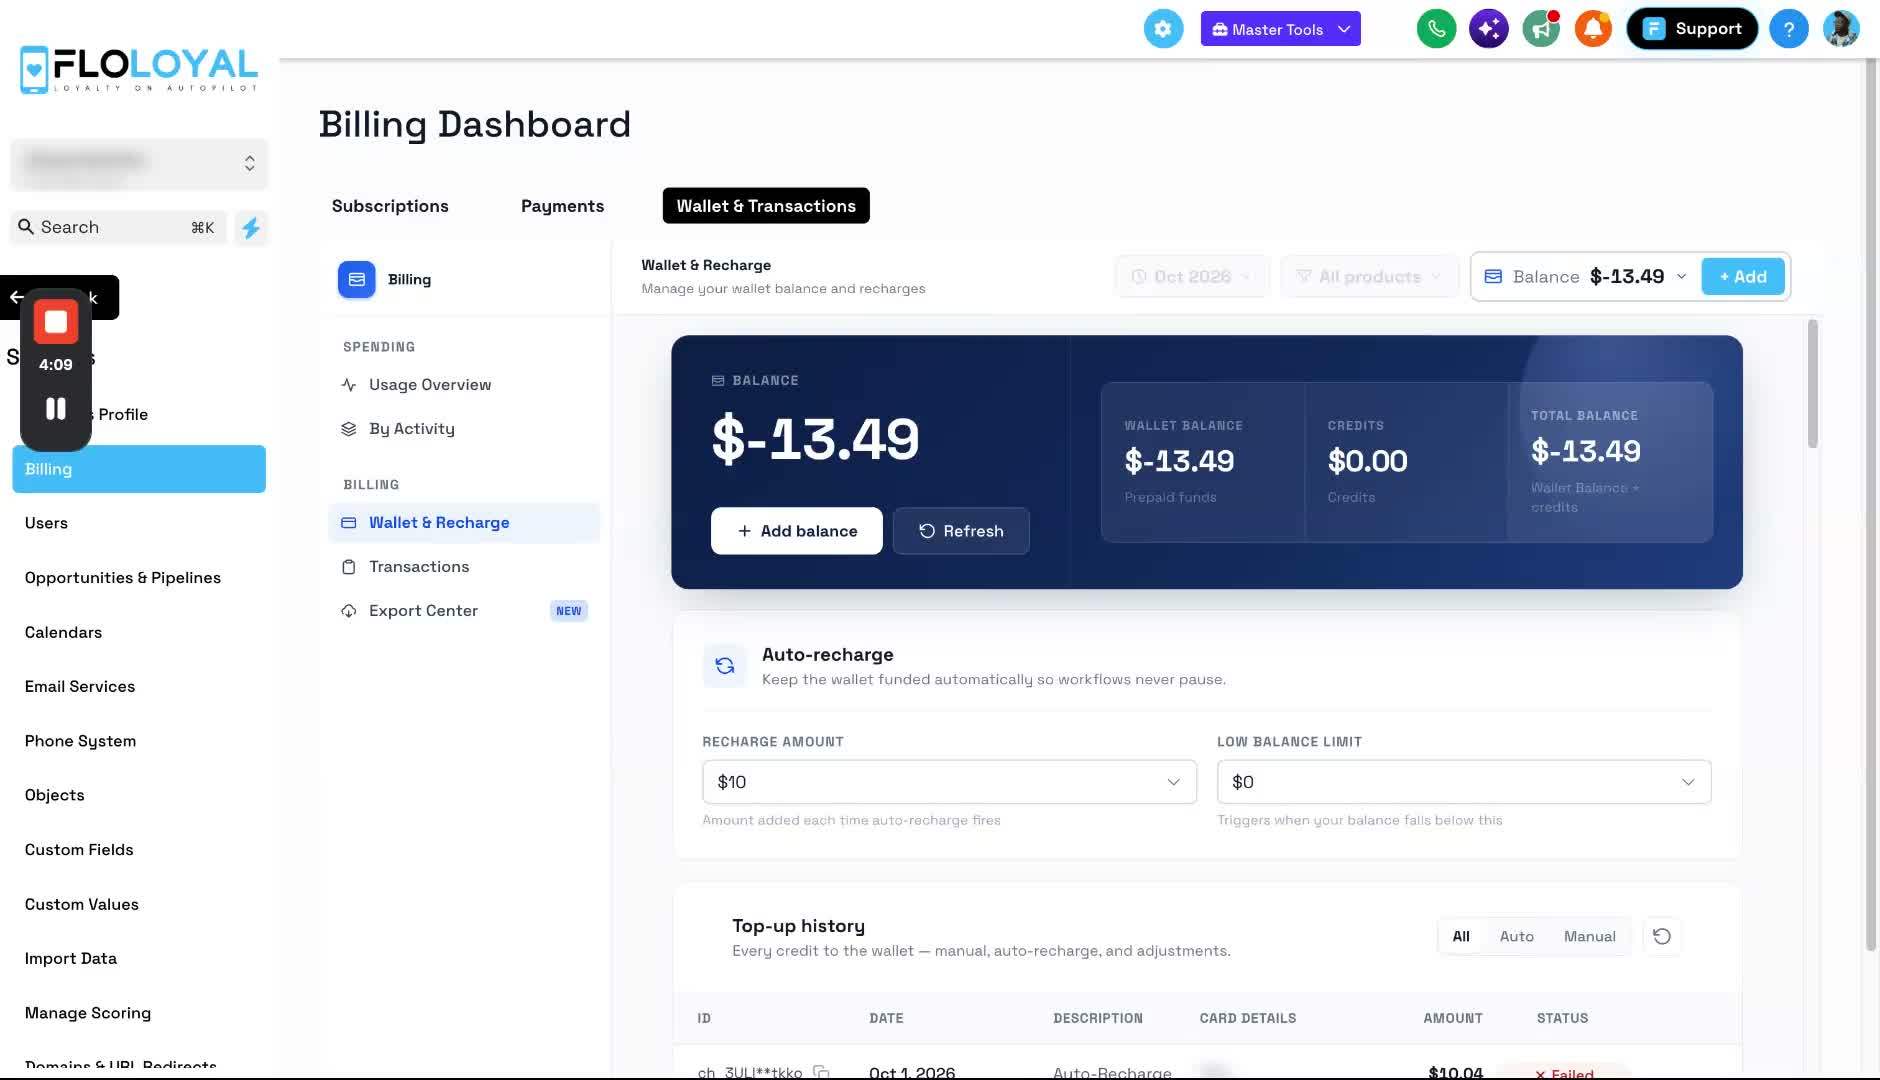Select the Wallet & Transactions tab
Viewport: 1880px width, 1080px height.
tap(766, 206)
